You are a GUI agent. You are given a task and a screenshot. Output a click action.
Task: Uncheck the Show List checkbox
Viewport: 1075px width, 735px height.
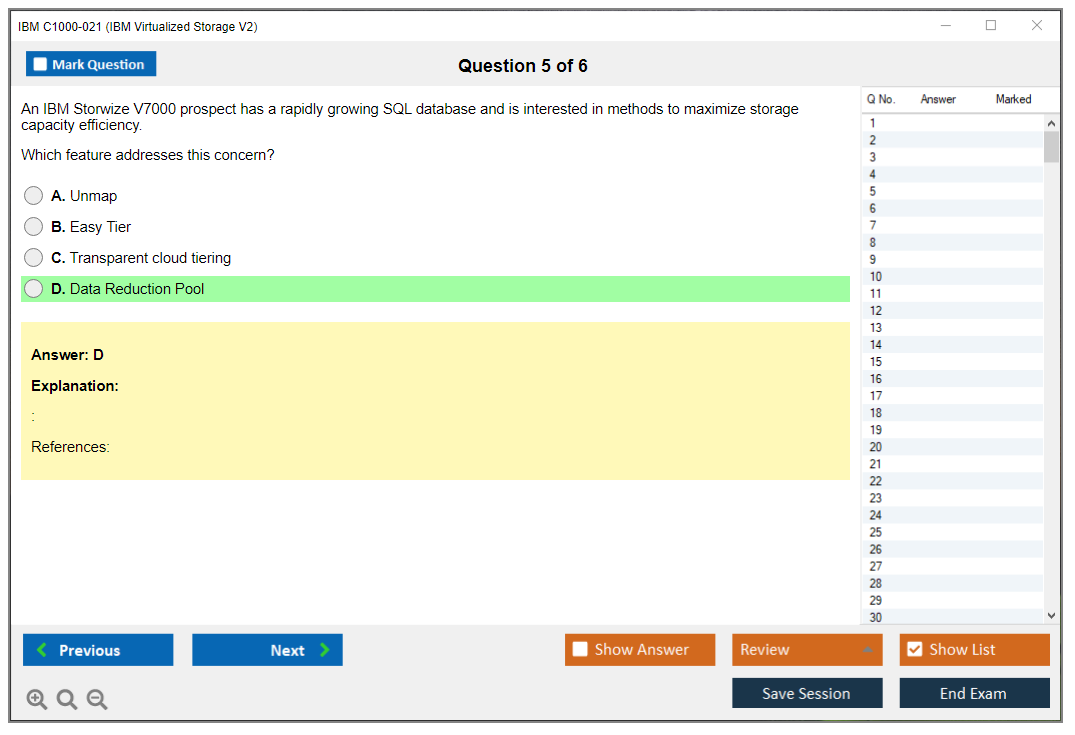point(914,650)
